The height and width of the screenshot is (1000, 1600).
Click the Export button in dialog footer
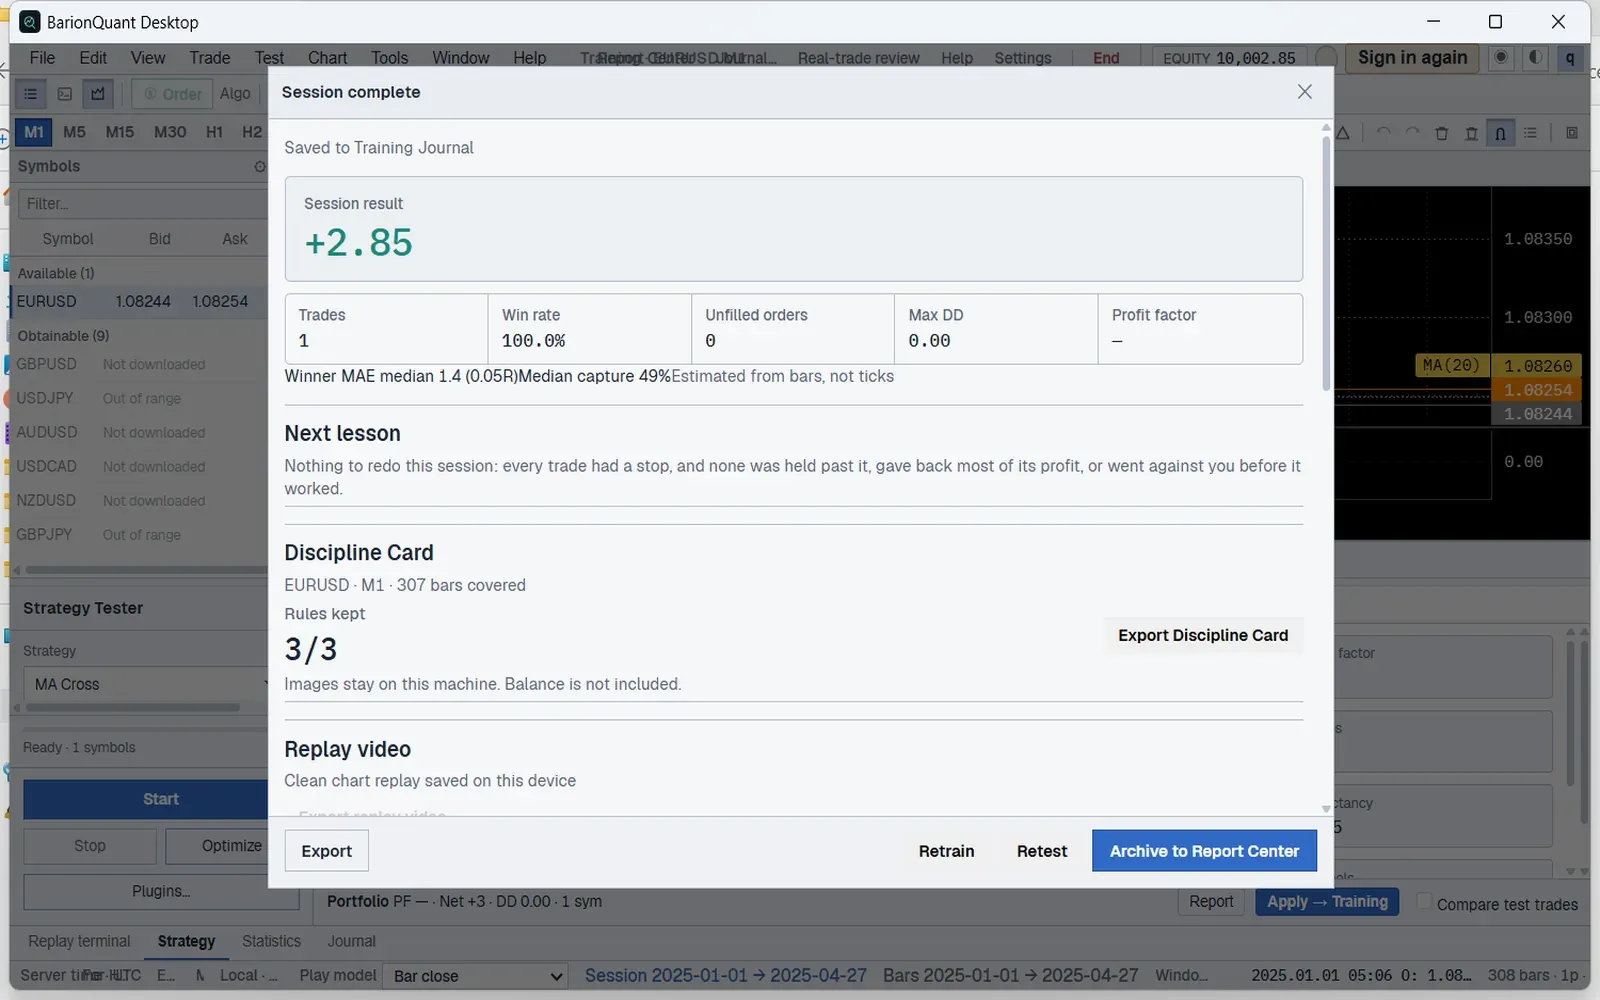click(x=327, y=851)
